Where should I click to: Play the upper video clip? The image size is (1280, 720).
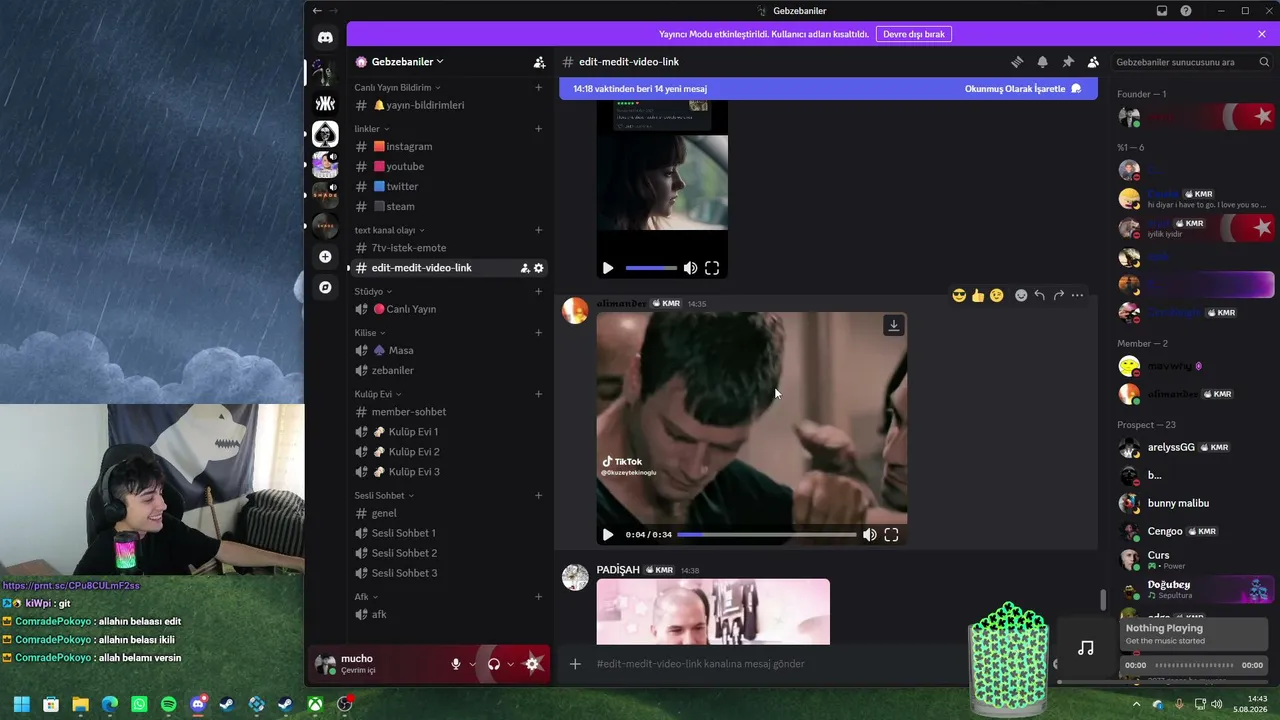tap(608, 268)
